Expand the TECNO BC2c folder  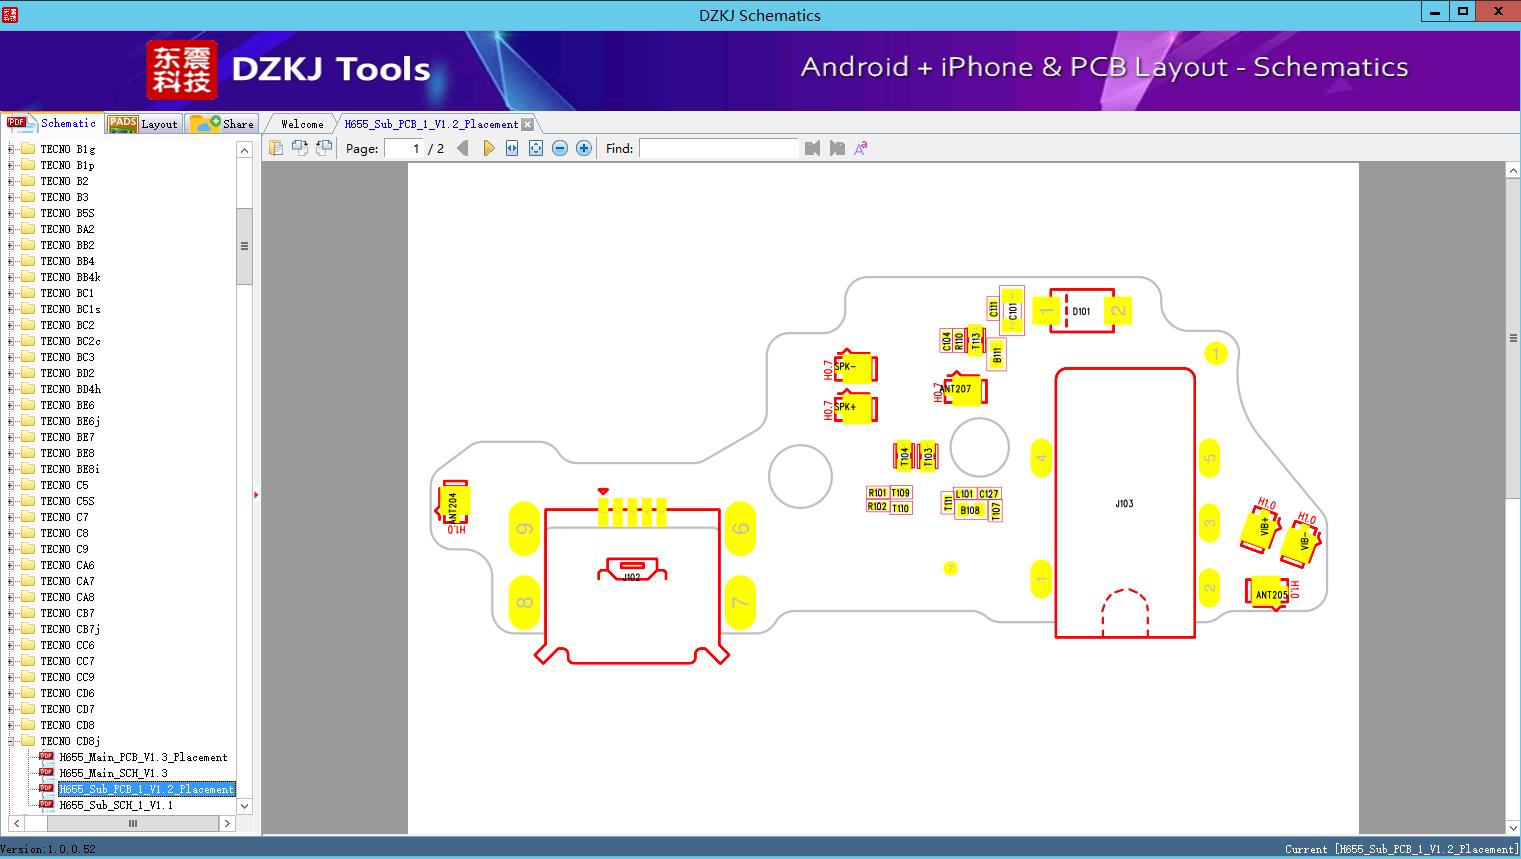coord(12,341)
